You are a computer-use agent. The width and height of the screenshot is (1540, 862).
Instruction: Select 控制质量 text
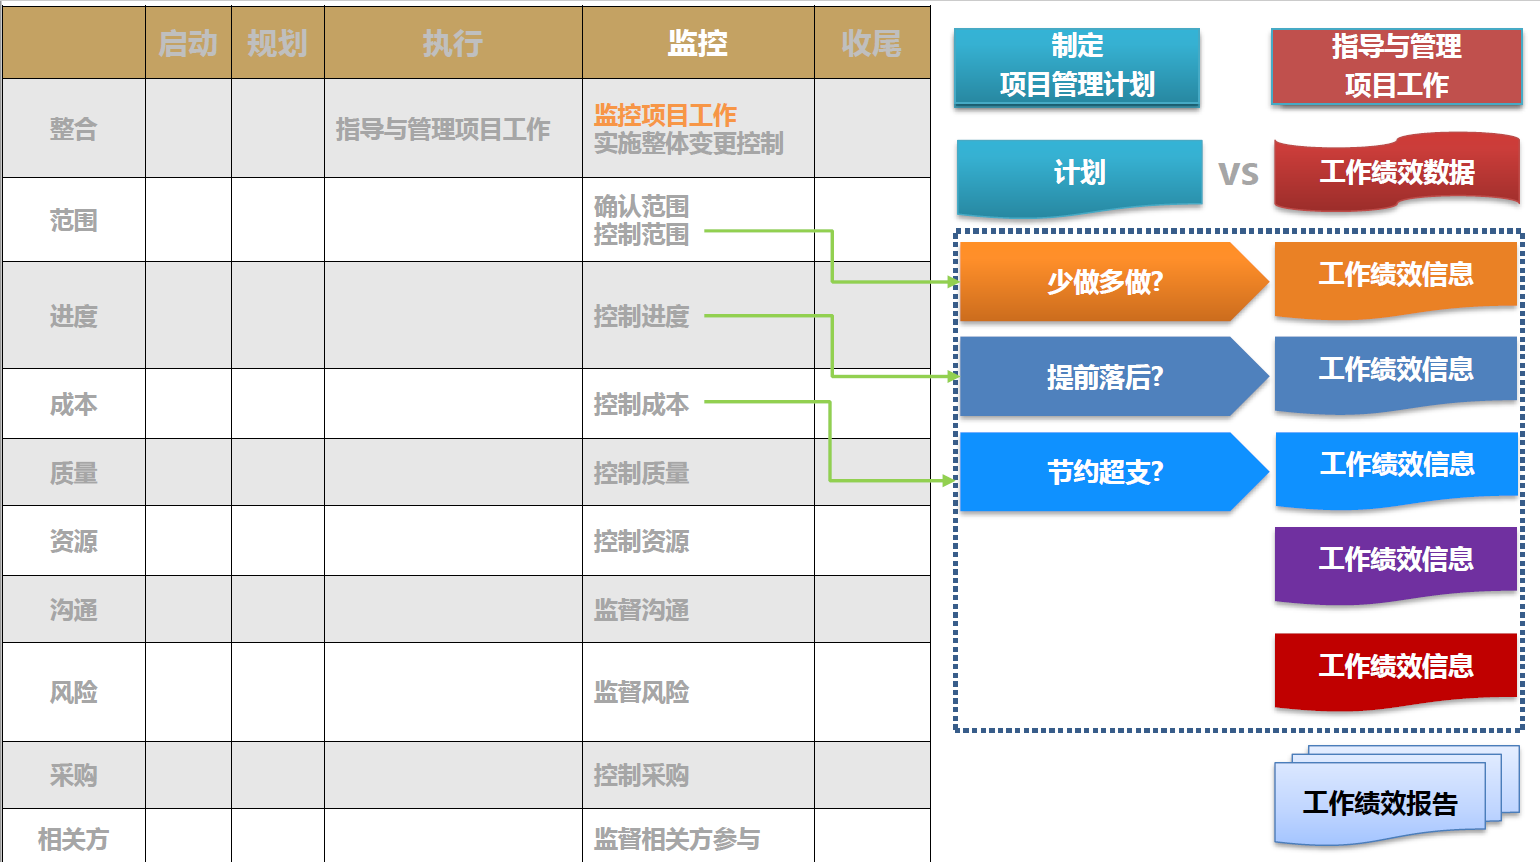[641, 472]
